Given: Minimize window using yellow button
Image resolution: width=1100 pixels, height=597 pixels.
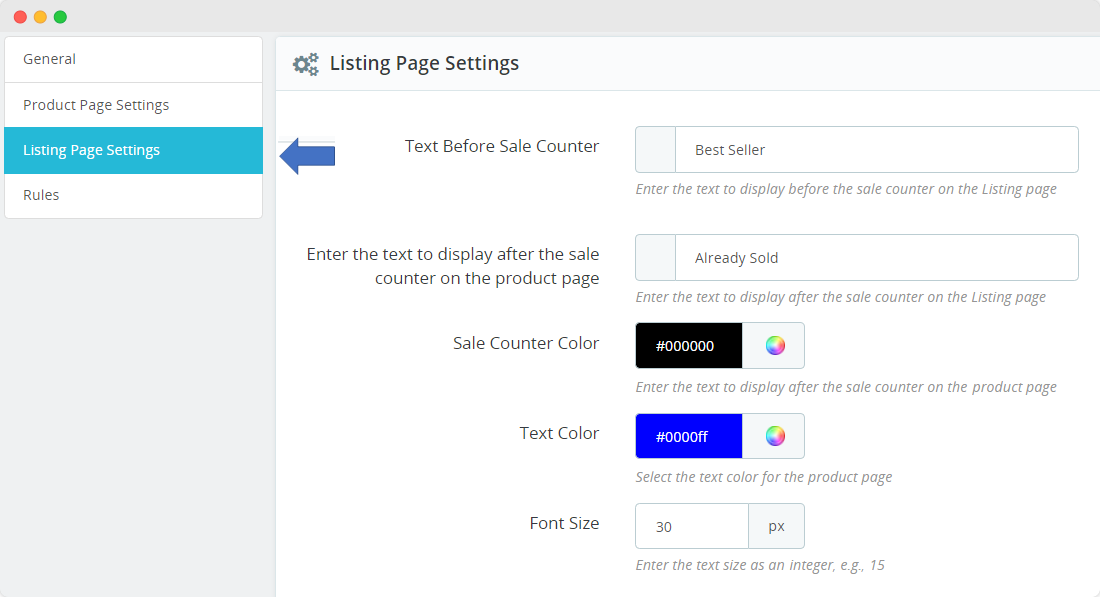Looking at the screenshot, I should click(40, 17).
